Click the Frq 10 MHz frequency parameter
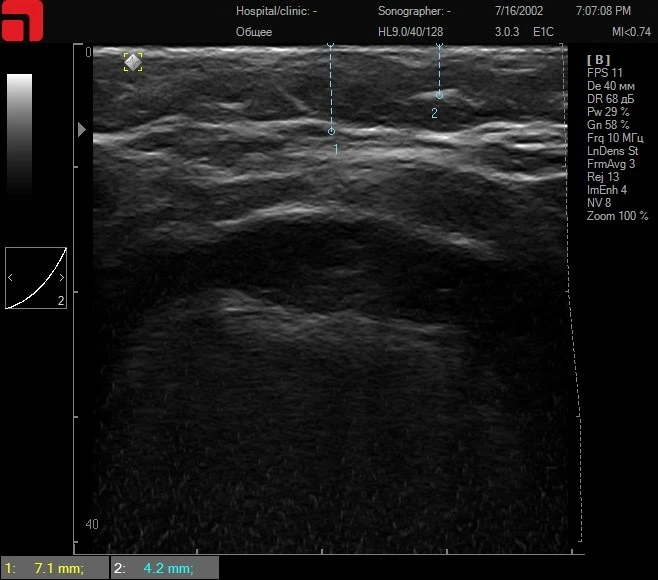The image size is (658, 580). (614, 138)
